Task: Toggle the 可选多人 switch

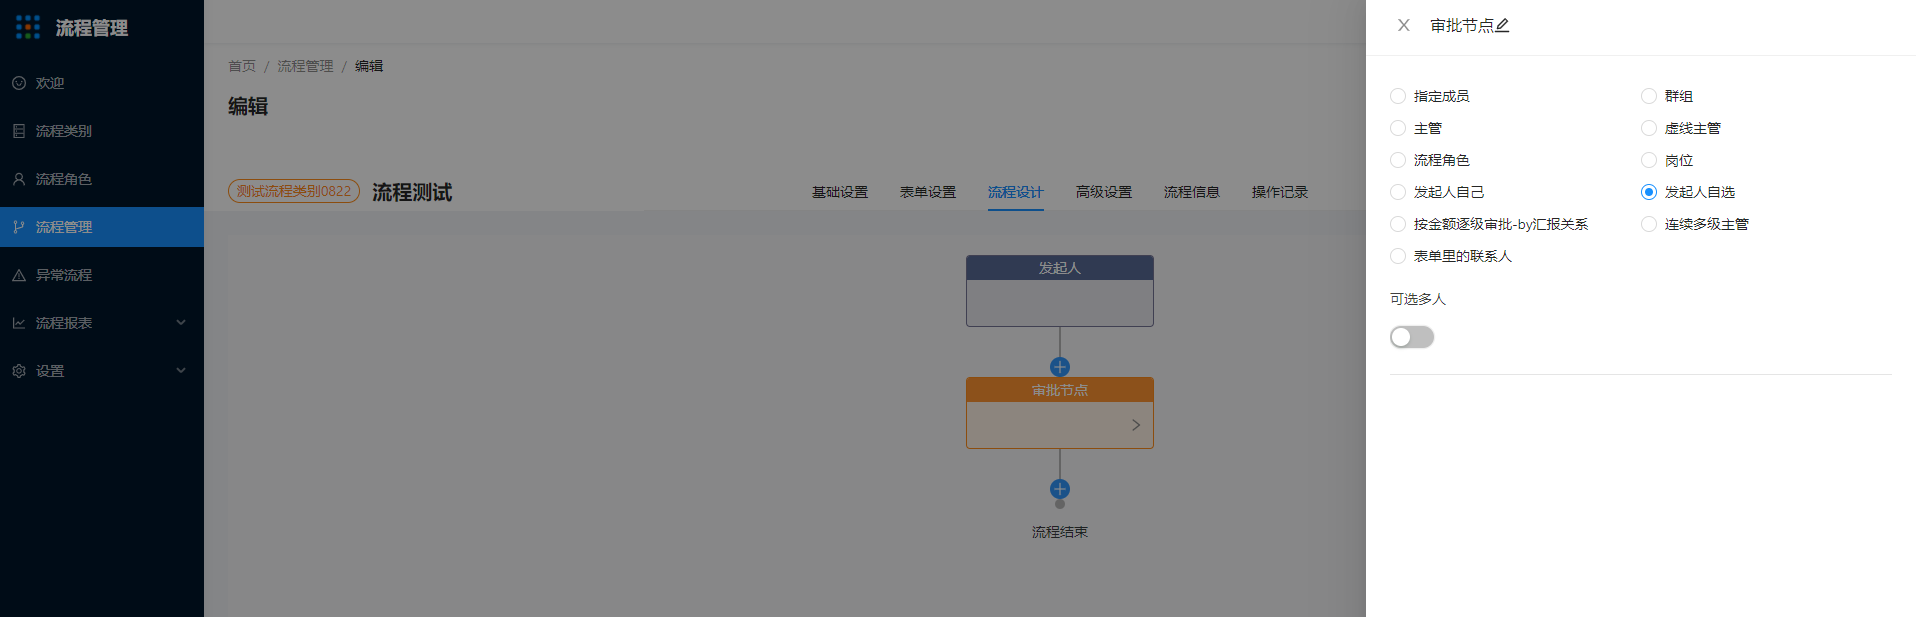Action: click(x=1412, y=337)
